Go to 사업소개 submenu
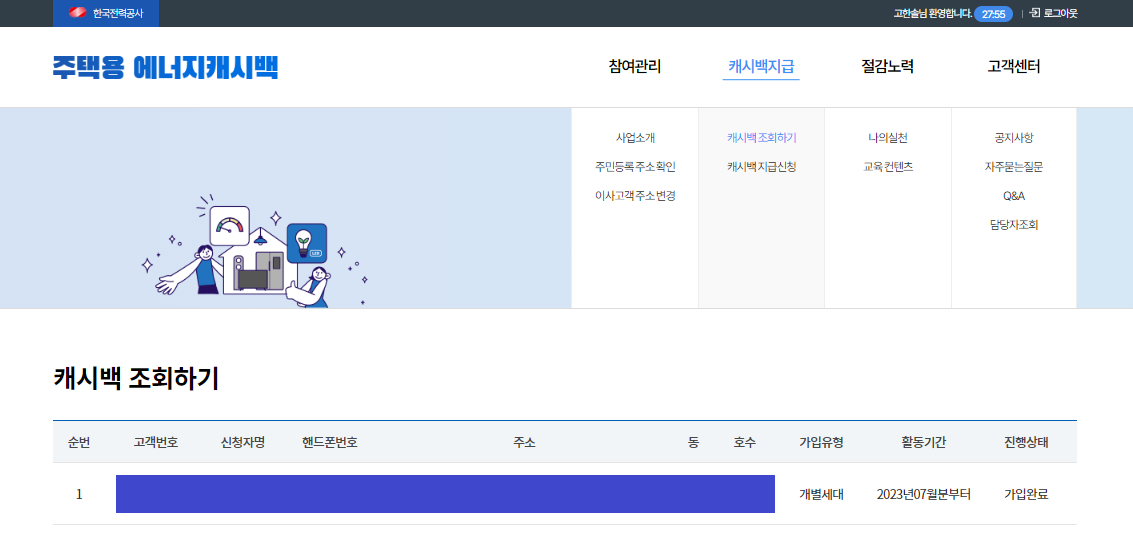This screenshot has height=545, width=1133. click(x=635, y=137)
